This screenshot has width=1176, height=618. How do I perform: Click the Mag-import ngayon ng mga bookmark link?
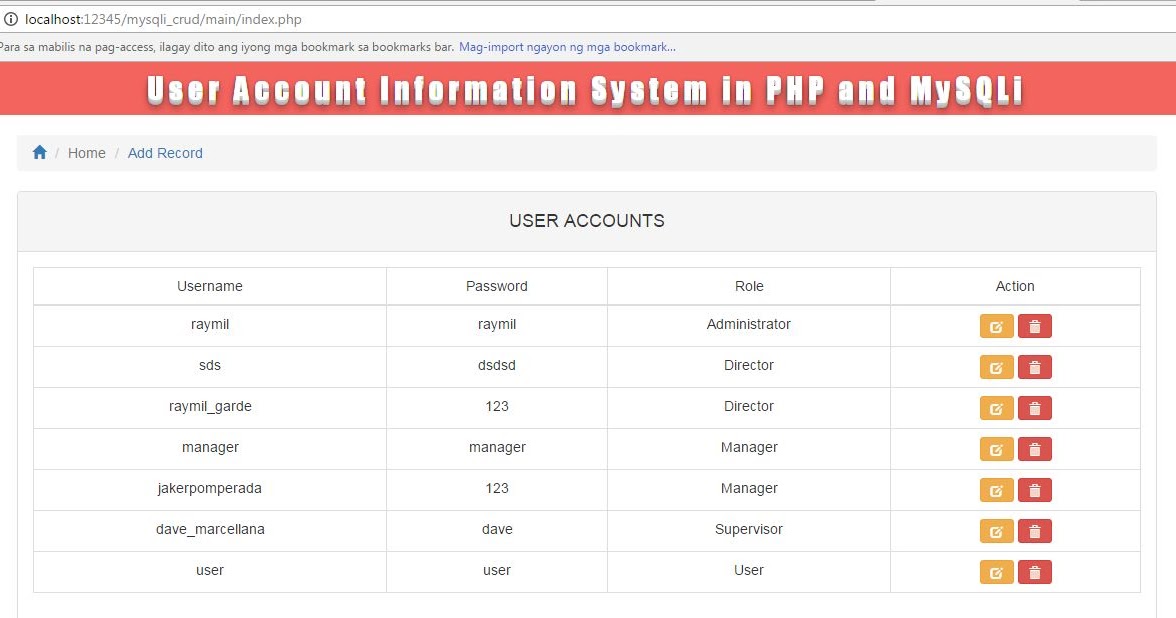pyautogui.click(x=567, y=46)
